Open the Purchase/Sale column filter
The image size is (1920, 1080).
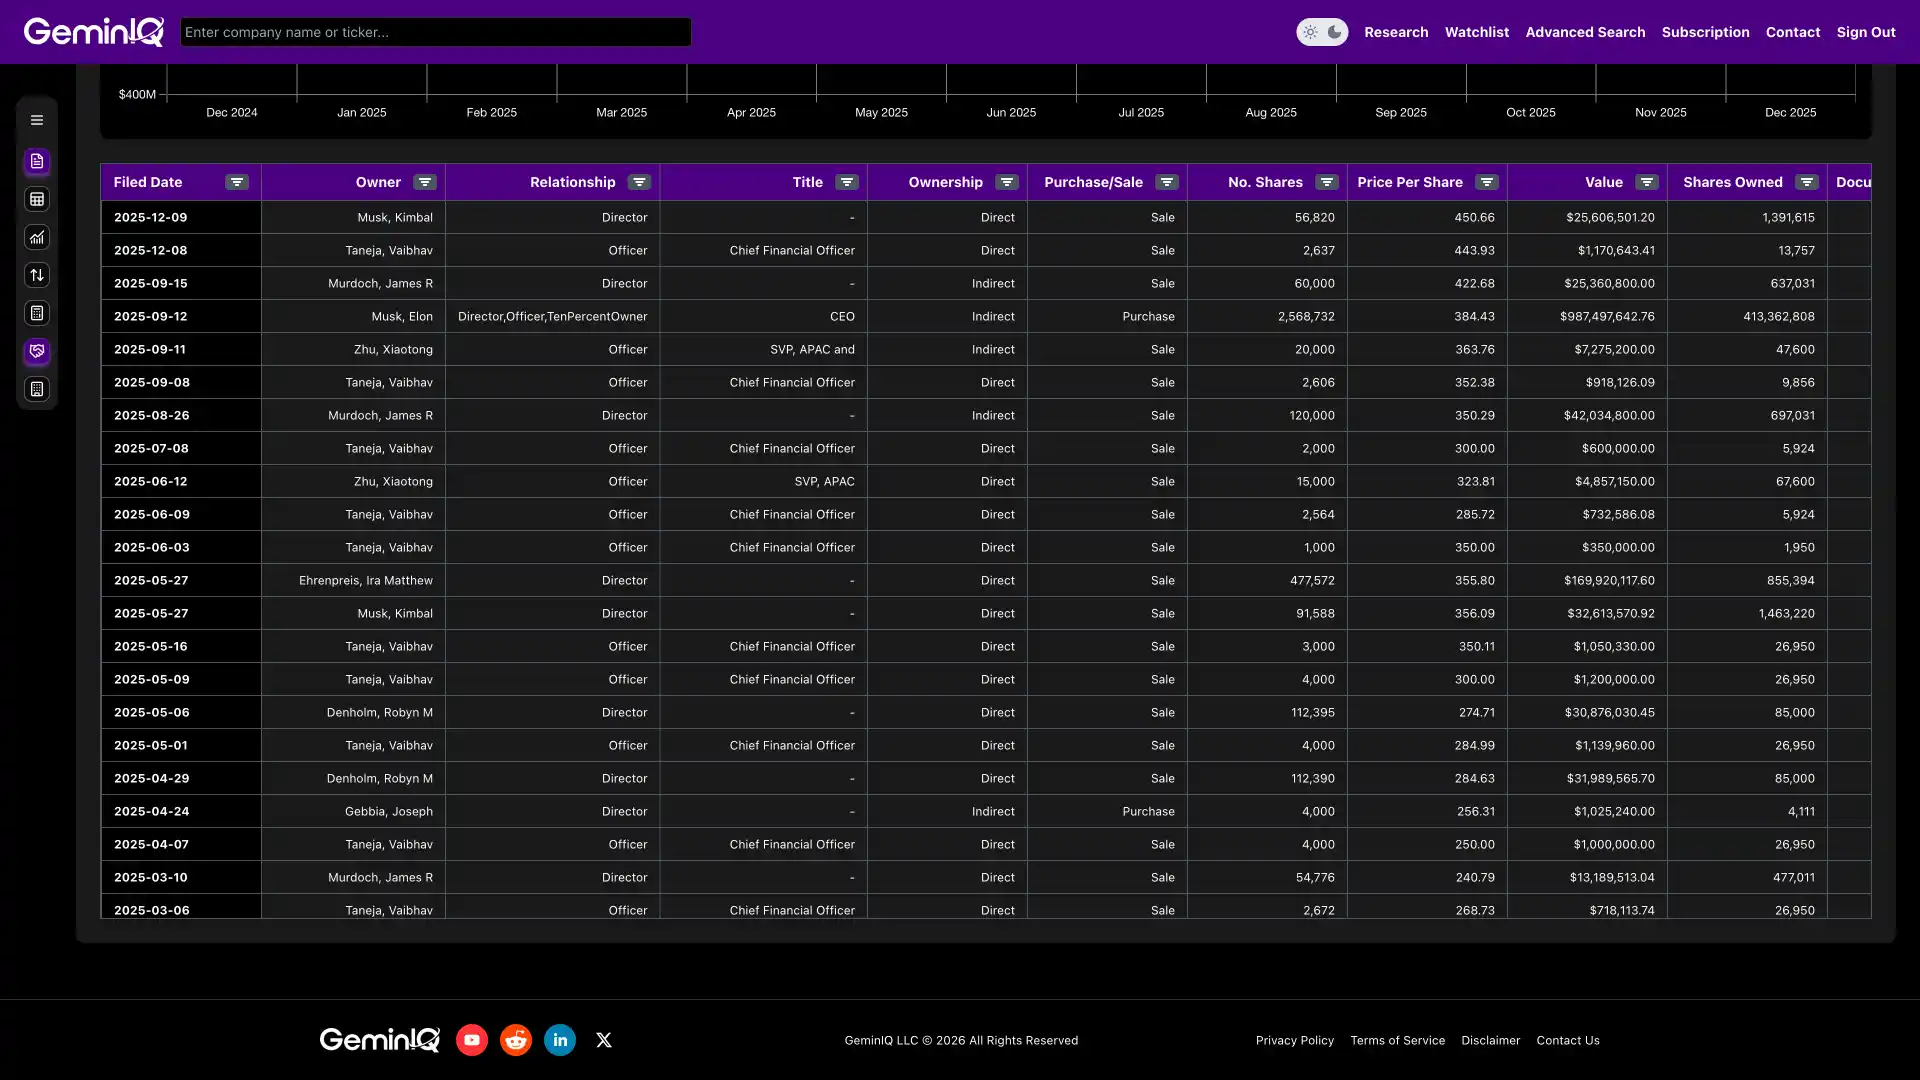1167,182
